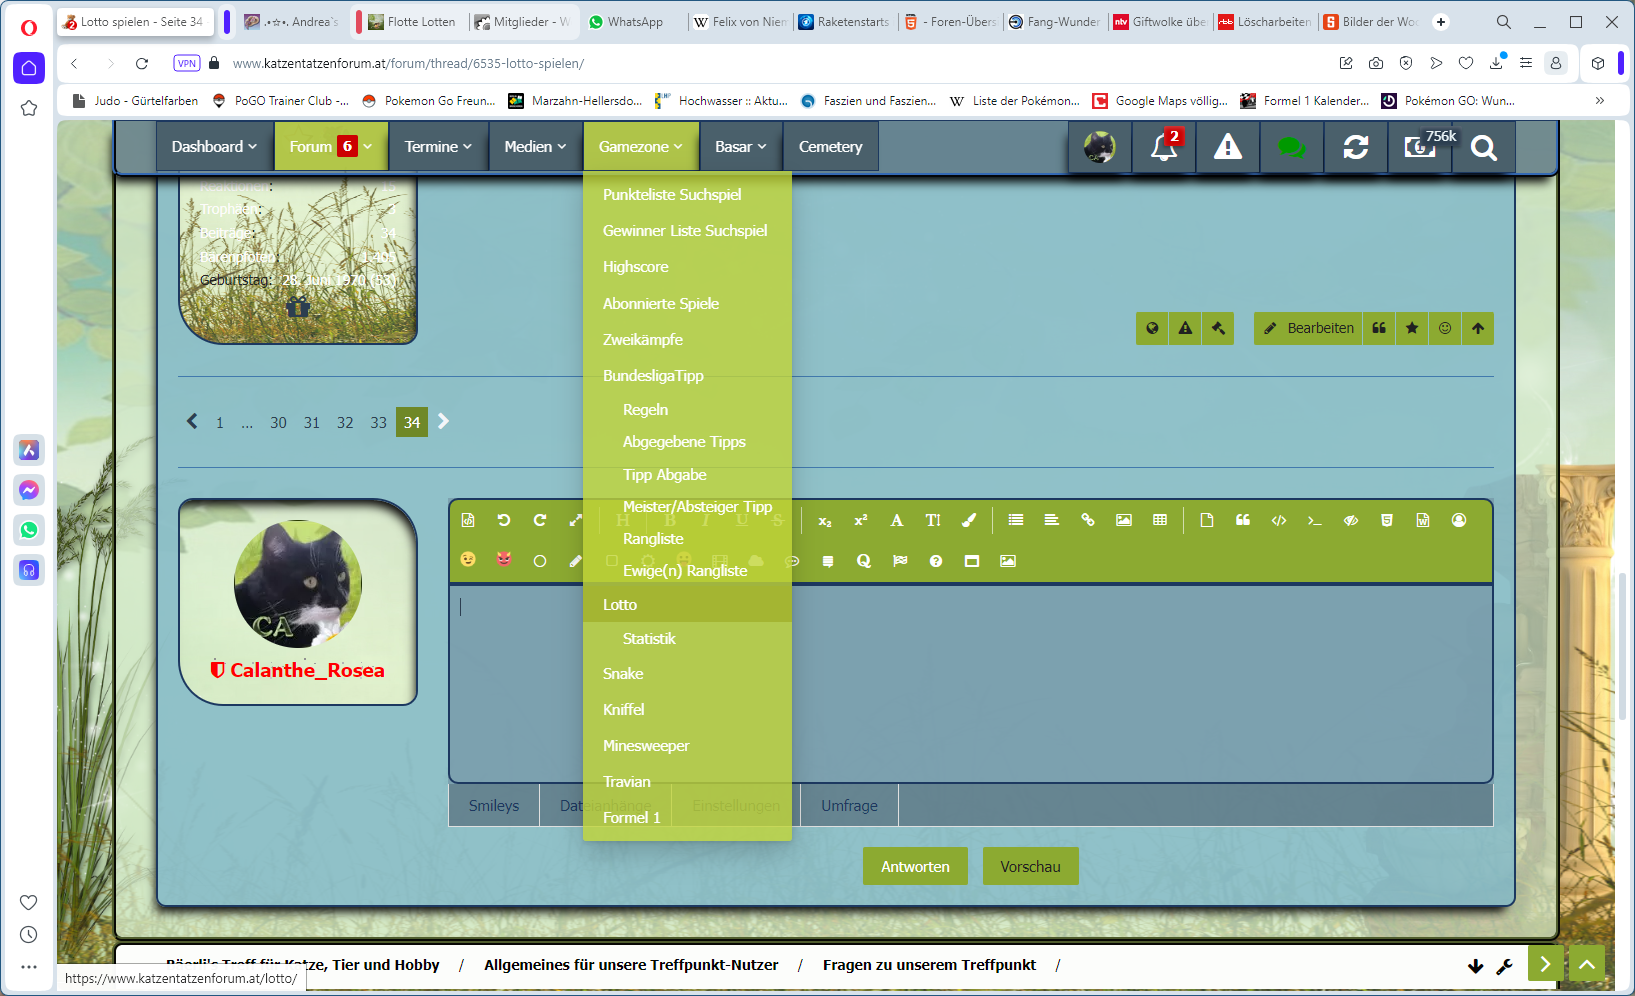Image resolution: width=1635 pixels, height=996 pixels.
Task: Open the forum search magnifier
Action: [1484, 147]
